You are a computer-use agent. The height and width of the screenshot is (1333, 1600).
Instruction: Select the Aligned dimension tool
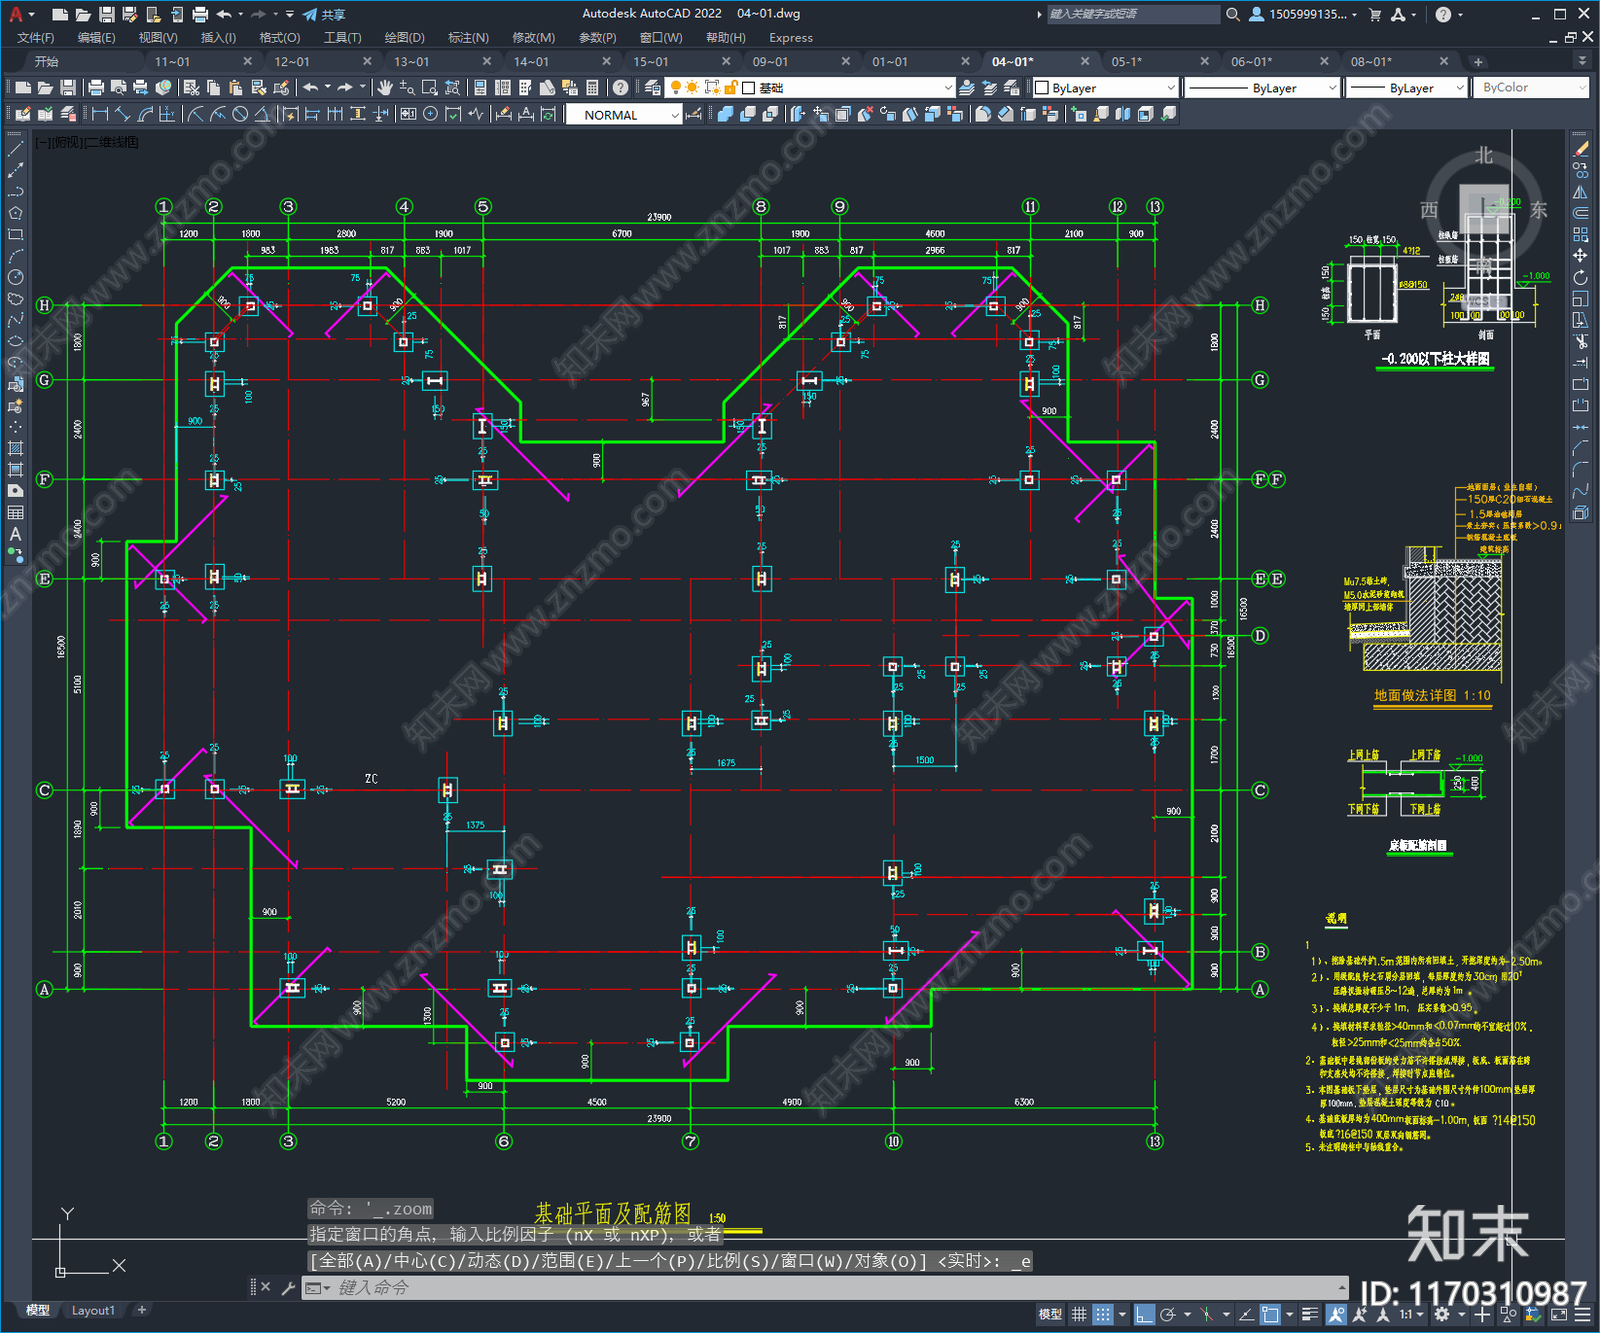tap(122, 114)
